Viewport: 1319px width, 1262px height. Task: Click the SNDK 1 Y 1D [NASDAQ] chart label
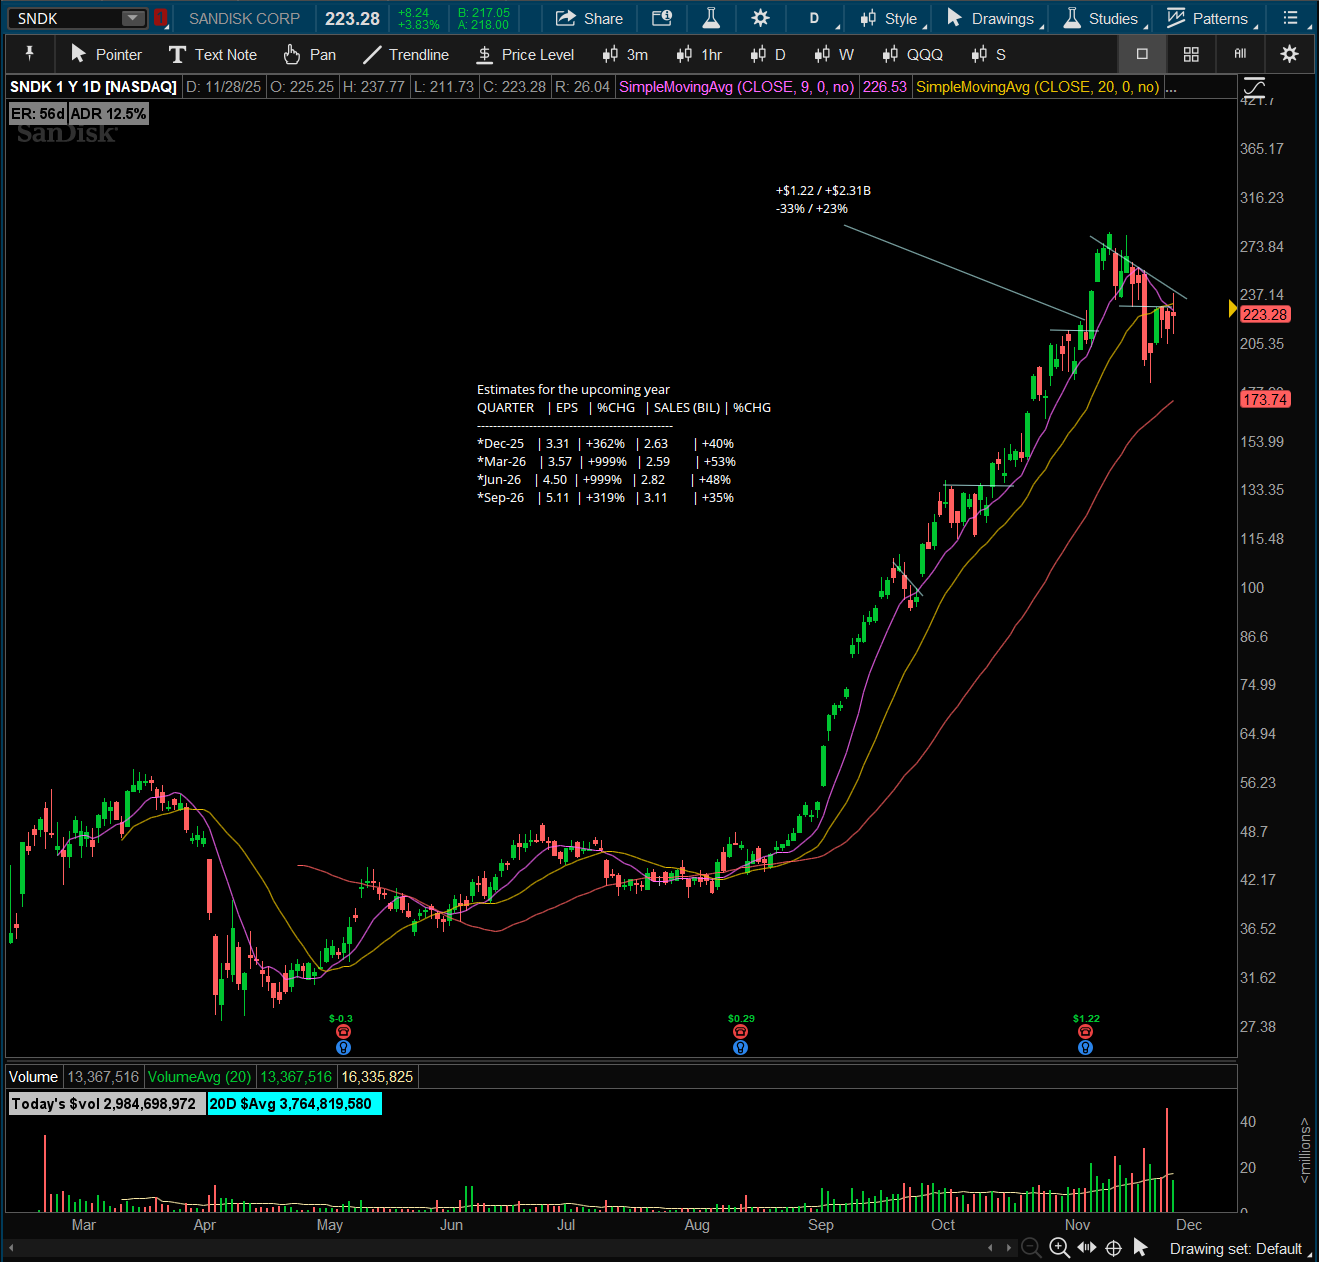[x=93, y=87]
